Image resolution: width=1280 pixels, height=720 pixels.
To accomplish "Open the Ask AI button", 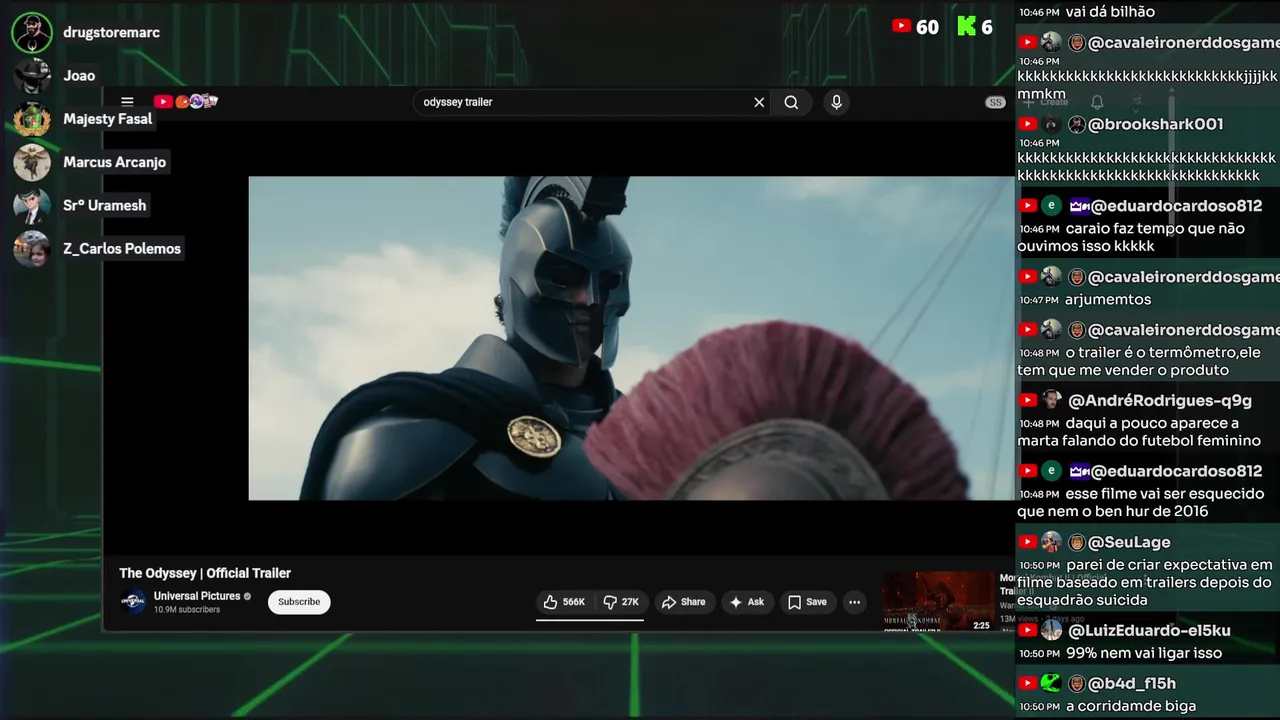I will coord(747,602).
